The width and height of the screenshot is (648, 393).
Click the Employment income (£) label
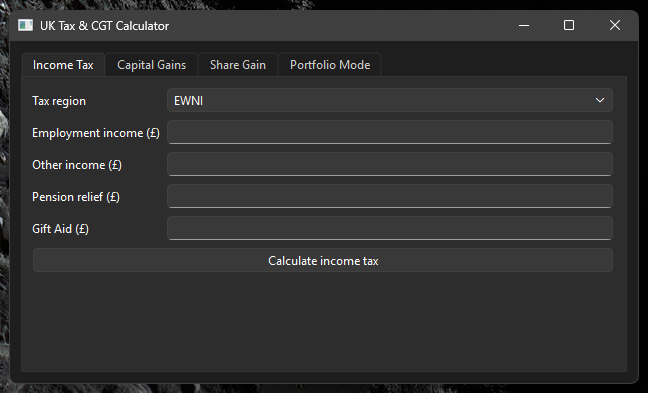click(96, 133)
